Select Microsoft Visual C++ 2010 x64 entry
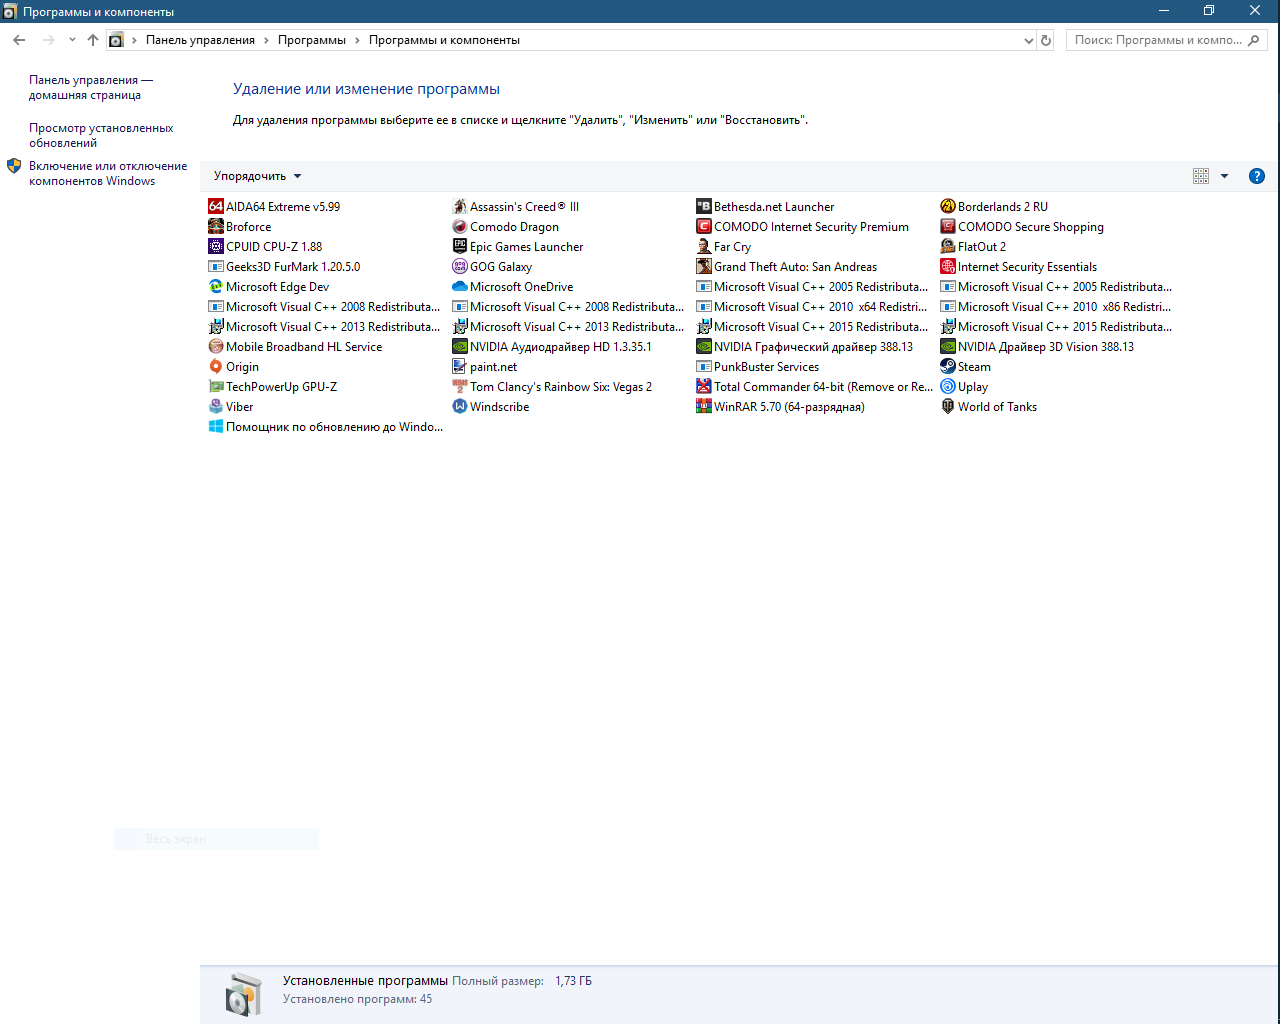The height and width of the screenshot is (1024, 1280). tap(812, 307)
